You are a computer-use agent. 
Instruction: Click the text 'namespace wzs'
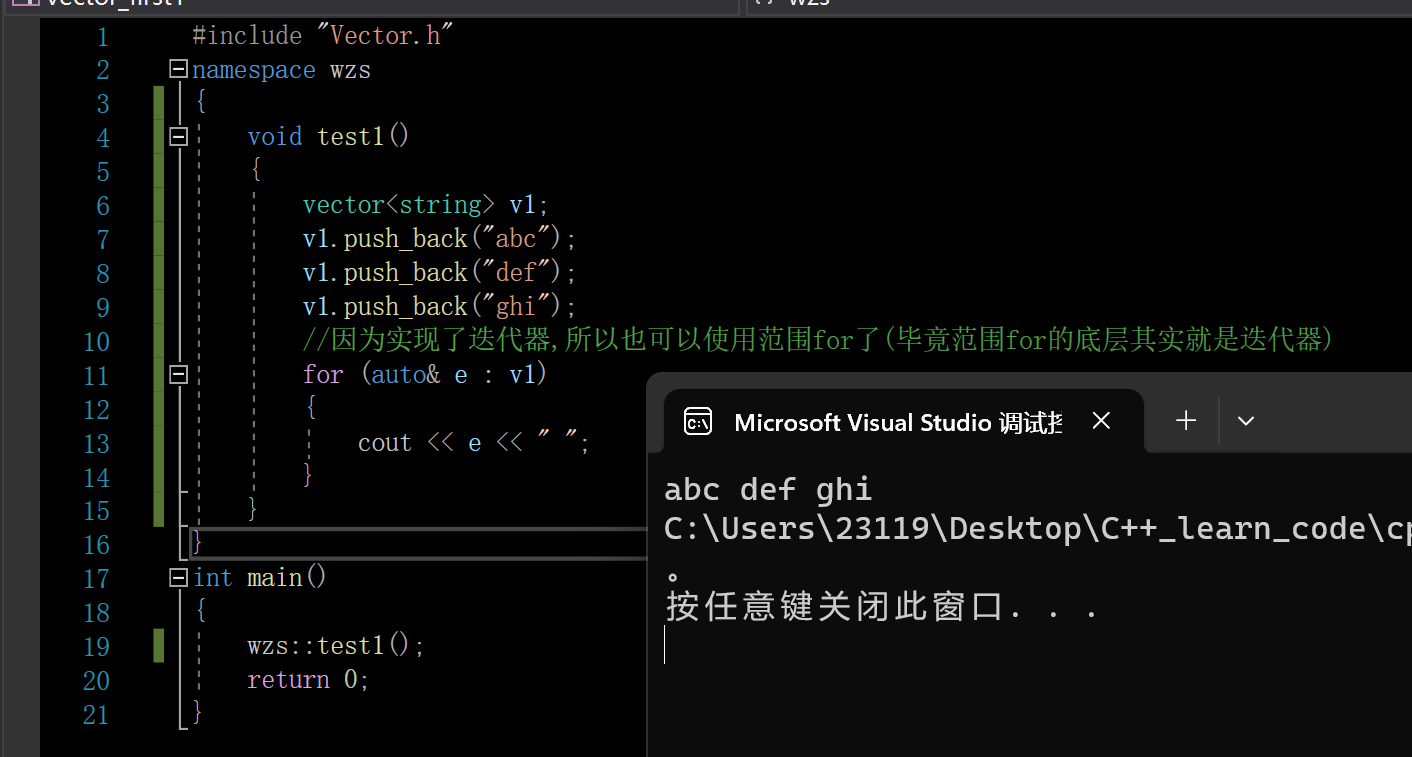[x=281, y=70]
